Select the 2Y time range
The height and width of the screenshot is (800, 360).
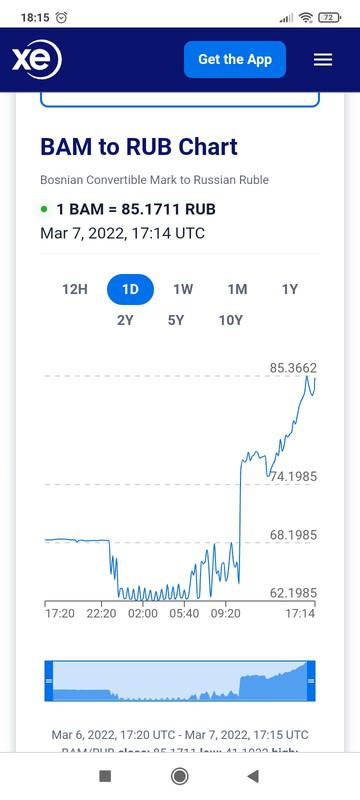(x=125, y=320)
